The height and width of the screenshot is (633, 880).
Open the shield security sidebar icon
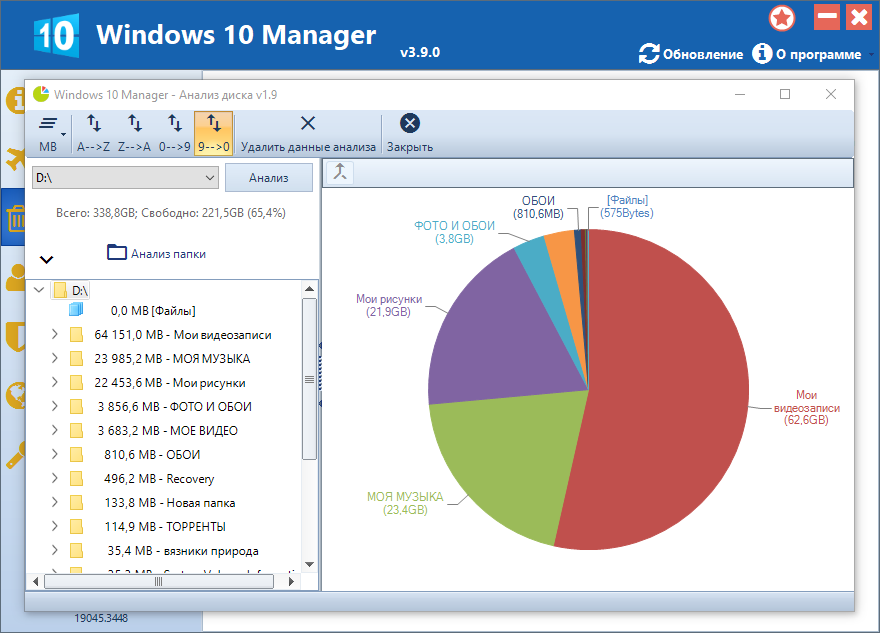click(x=16, y=337)
